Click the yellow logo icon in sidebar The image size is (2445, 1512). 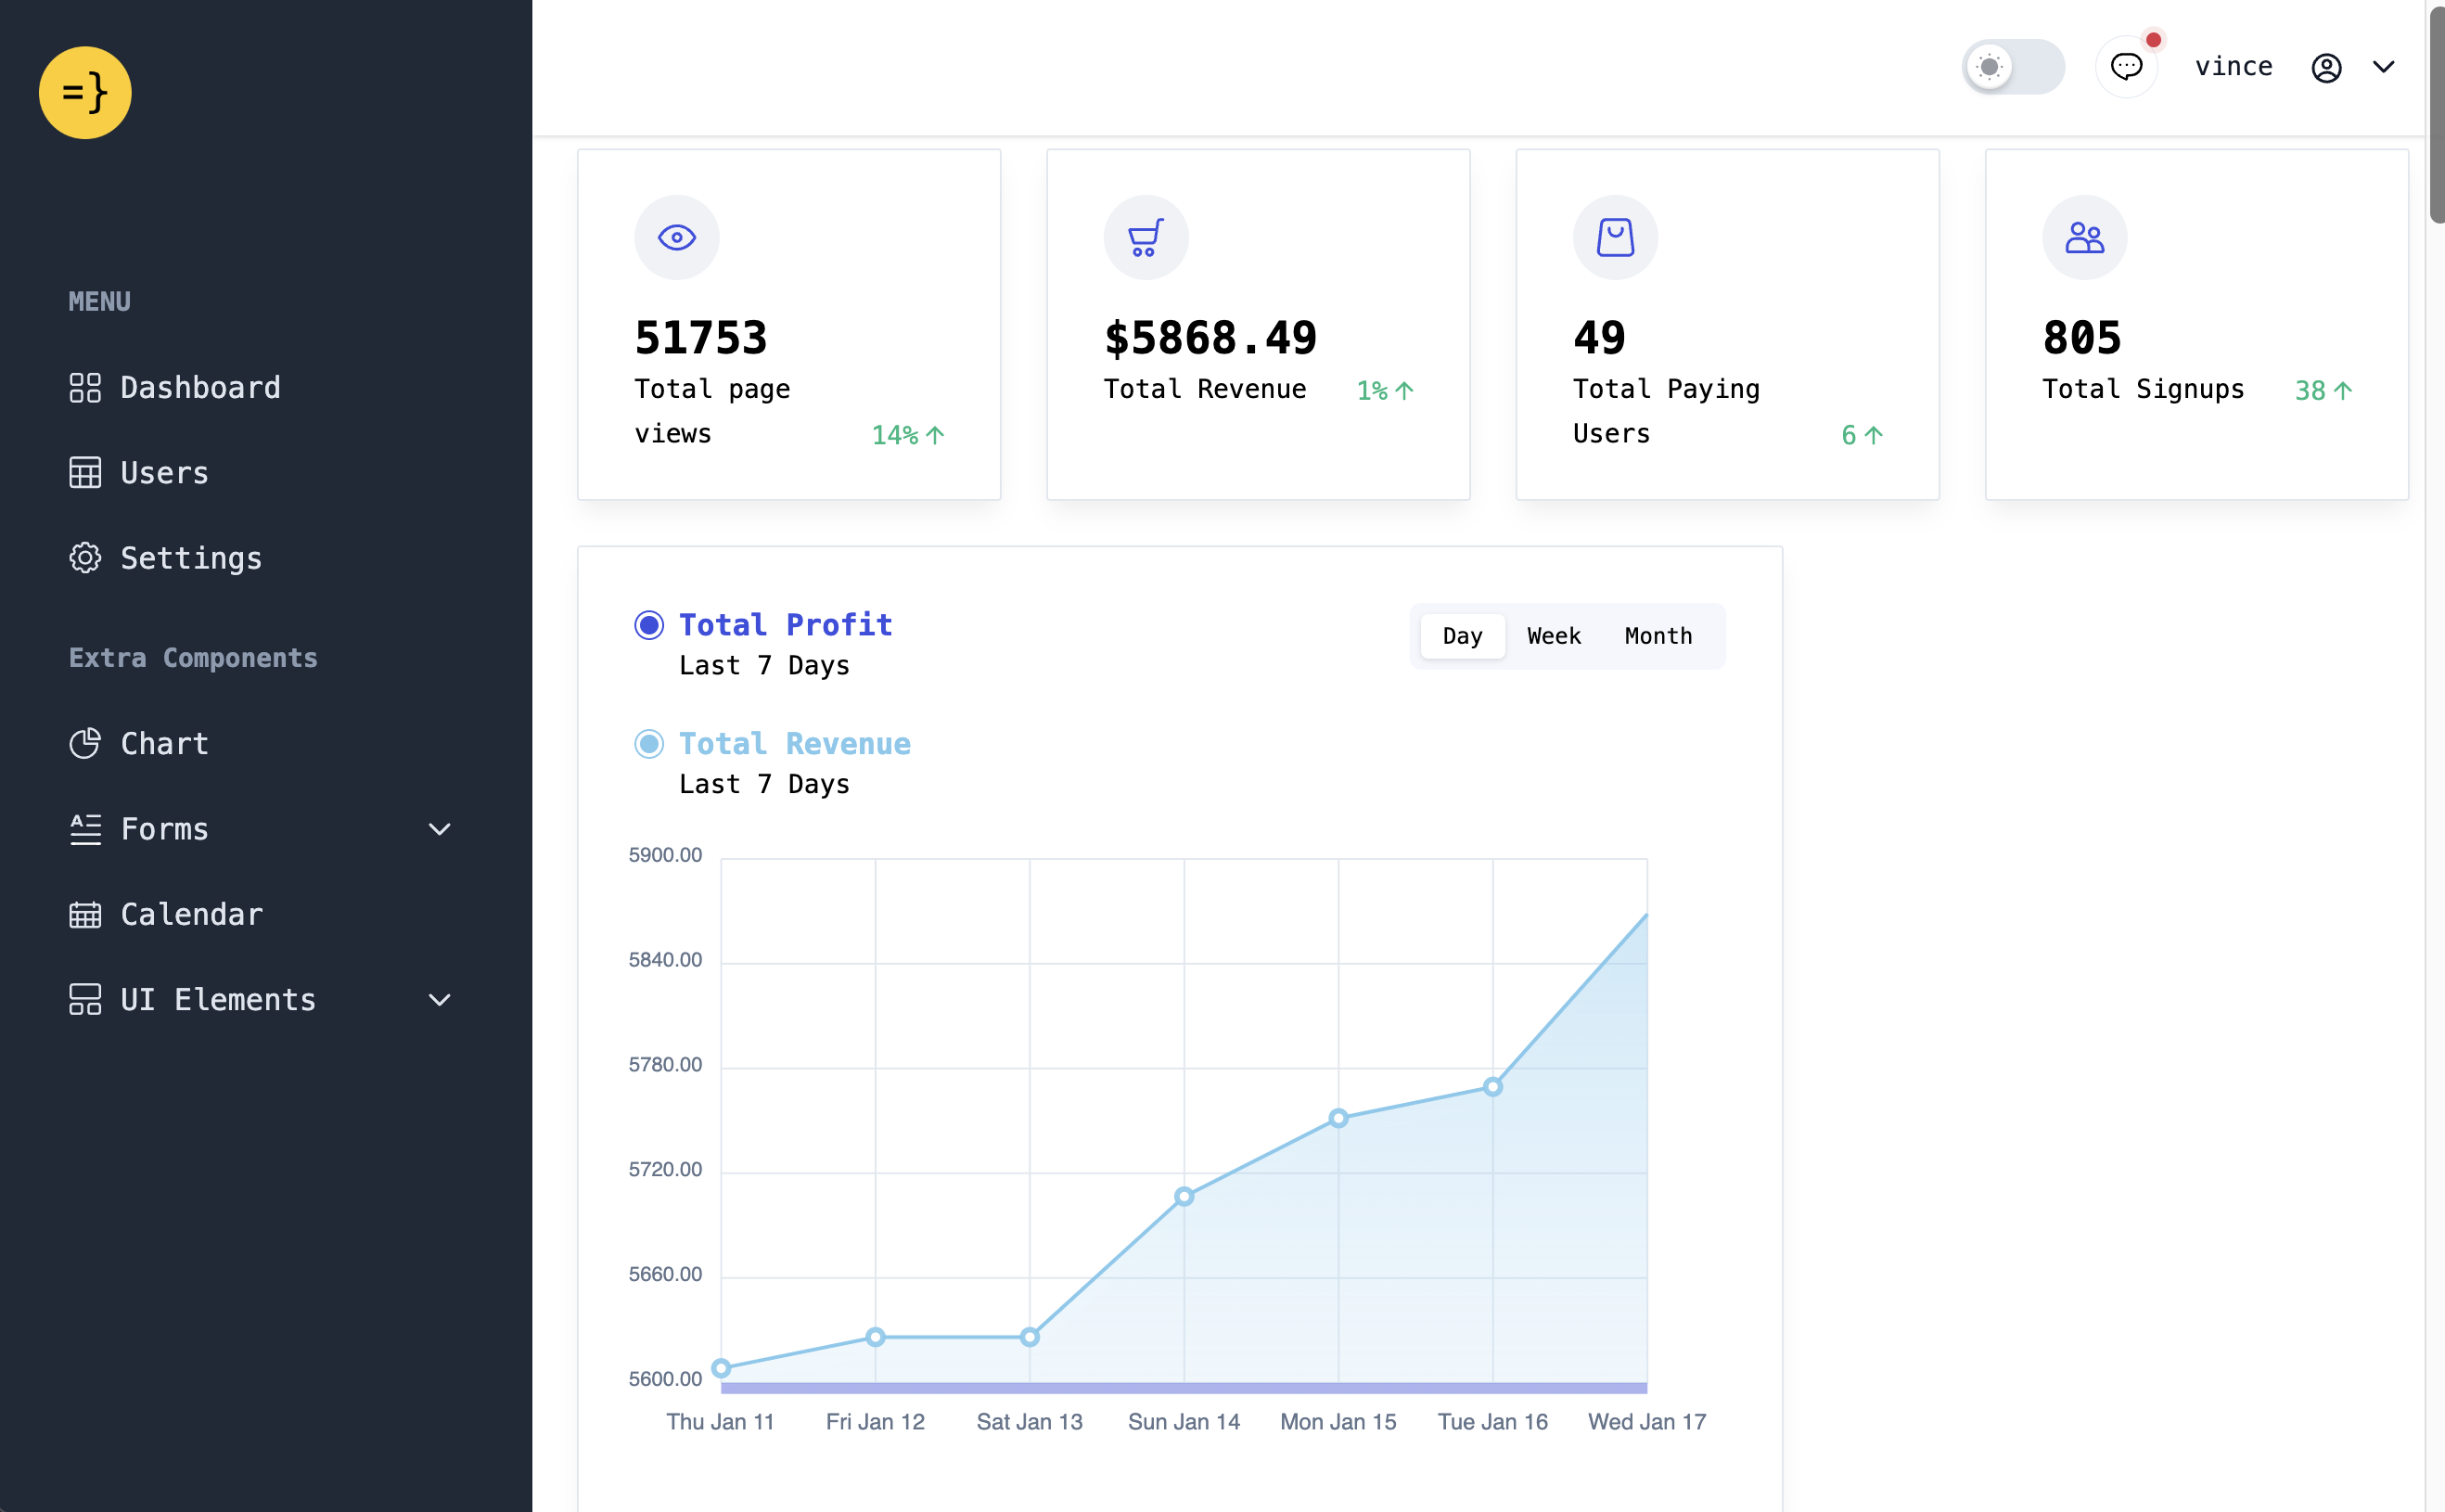click(x=85, y=93)
